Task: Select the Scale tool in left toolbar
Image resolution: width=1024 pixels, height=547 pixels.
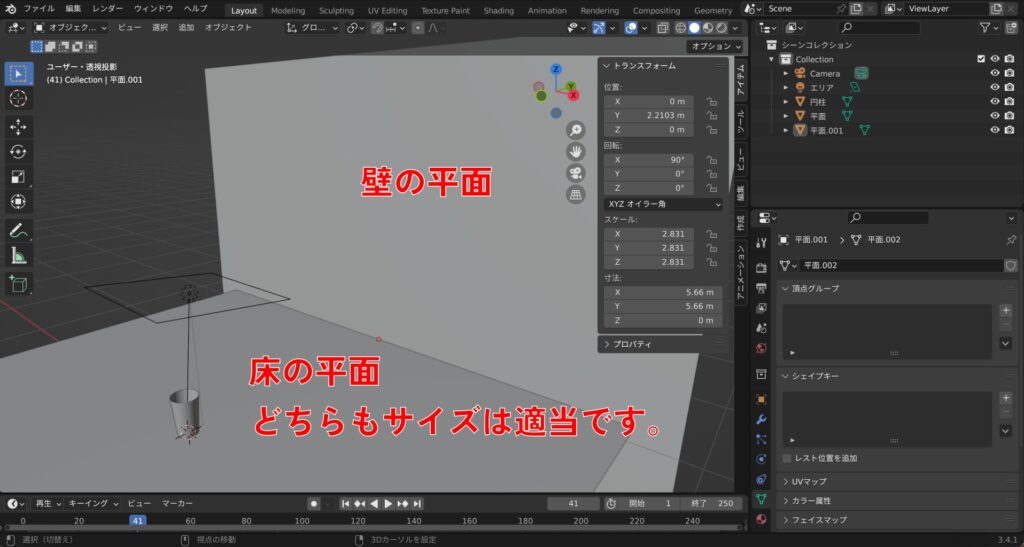Action: pos(19,177)
